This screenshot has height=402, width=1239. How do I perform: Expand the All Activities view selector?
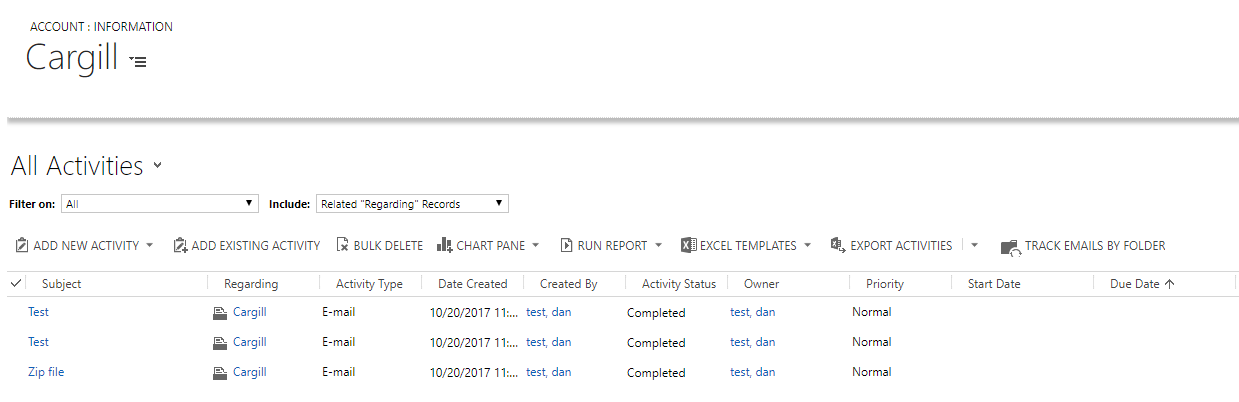coord(158,166)
